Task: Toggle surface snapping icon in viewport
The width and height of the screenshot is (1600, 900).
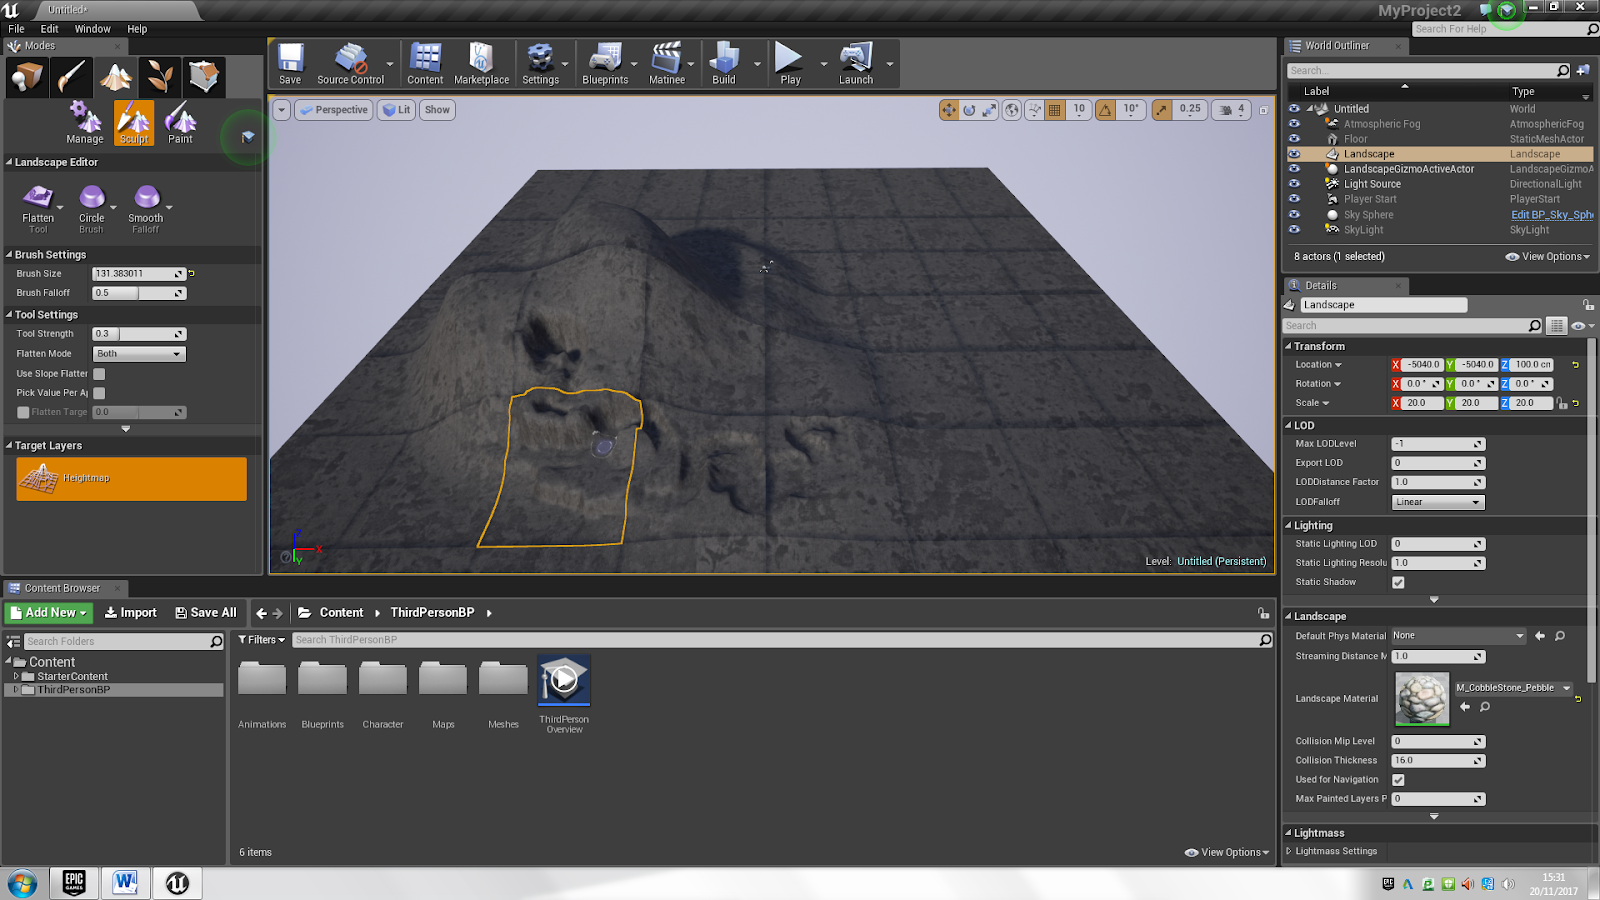Action: (1035, 110)
